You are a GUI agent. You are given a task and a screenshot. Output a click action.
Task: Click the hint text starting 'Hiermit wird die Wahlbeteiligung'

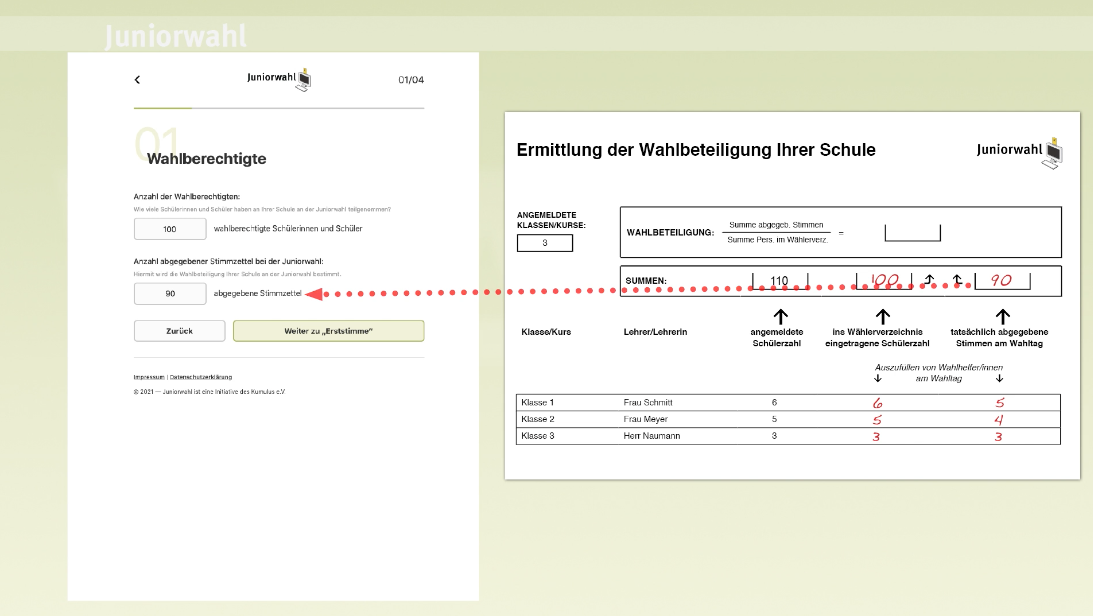click(237, 274)
